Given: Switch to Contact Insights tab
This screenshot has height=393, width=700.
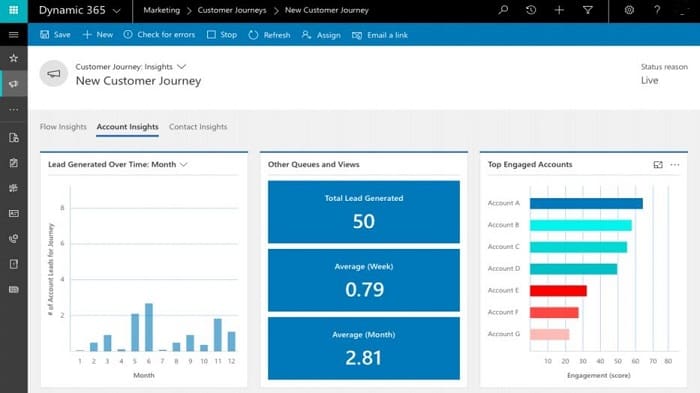Looking at the screenshot, I should tap(198, 127).
